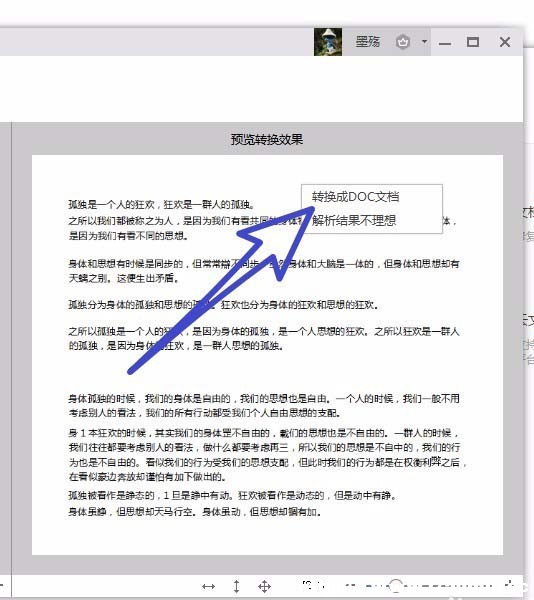
Task: Minimize the converter window
Action: pos(444,43)
